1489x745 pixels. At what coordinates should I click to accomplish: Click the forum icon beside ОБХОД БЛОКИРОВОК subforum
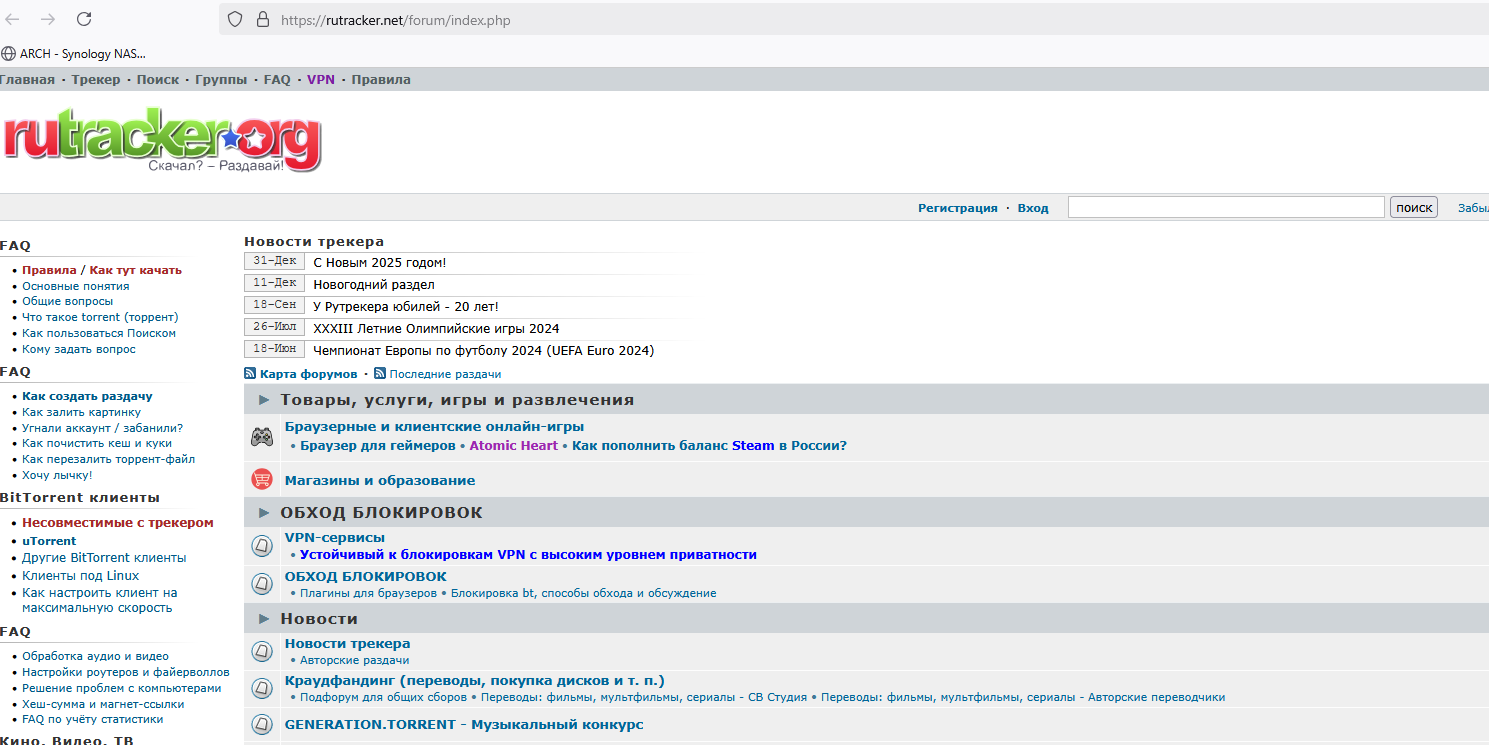coord(262,584)
